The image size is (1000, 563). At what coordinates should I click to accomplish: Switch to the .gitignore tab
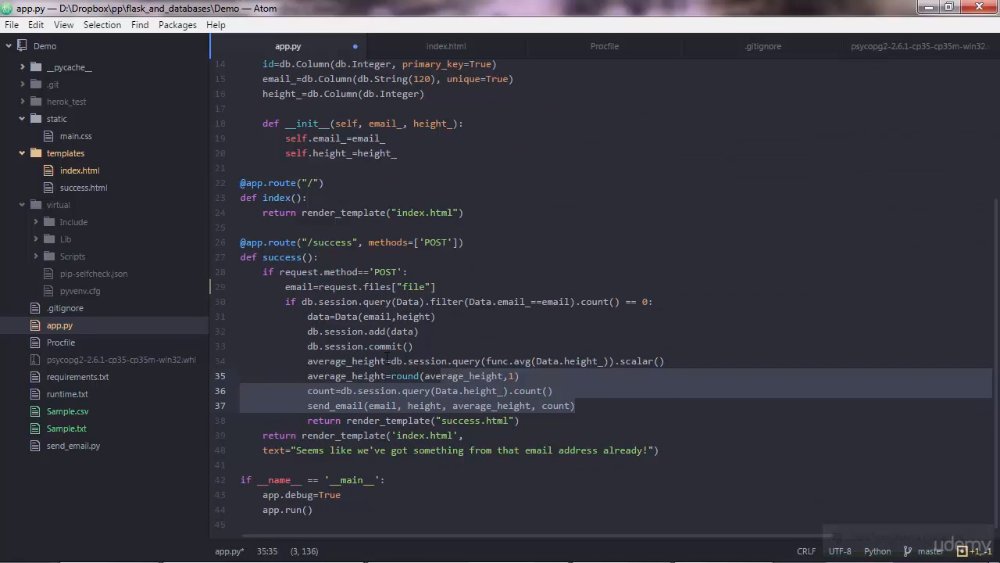763,47
